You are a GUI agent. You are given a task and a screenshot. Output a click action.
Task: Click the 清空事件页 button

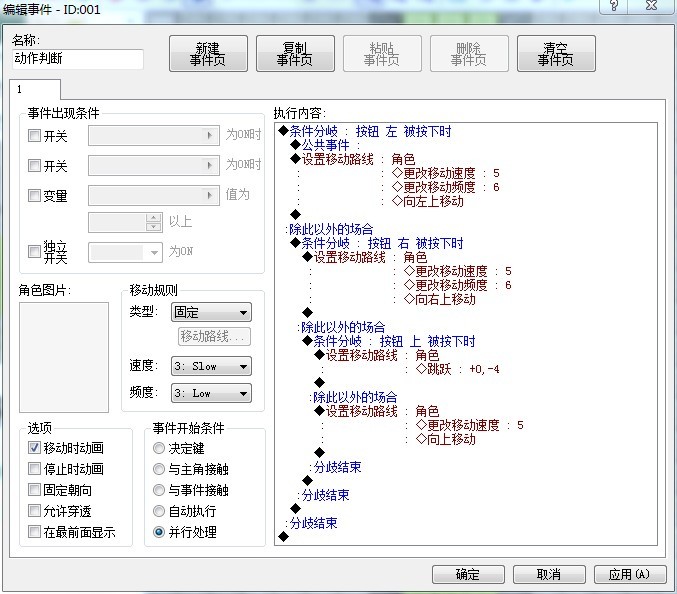(556, 54)
